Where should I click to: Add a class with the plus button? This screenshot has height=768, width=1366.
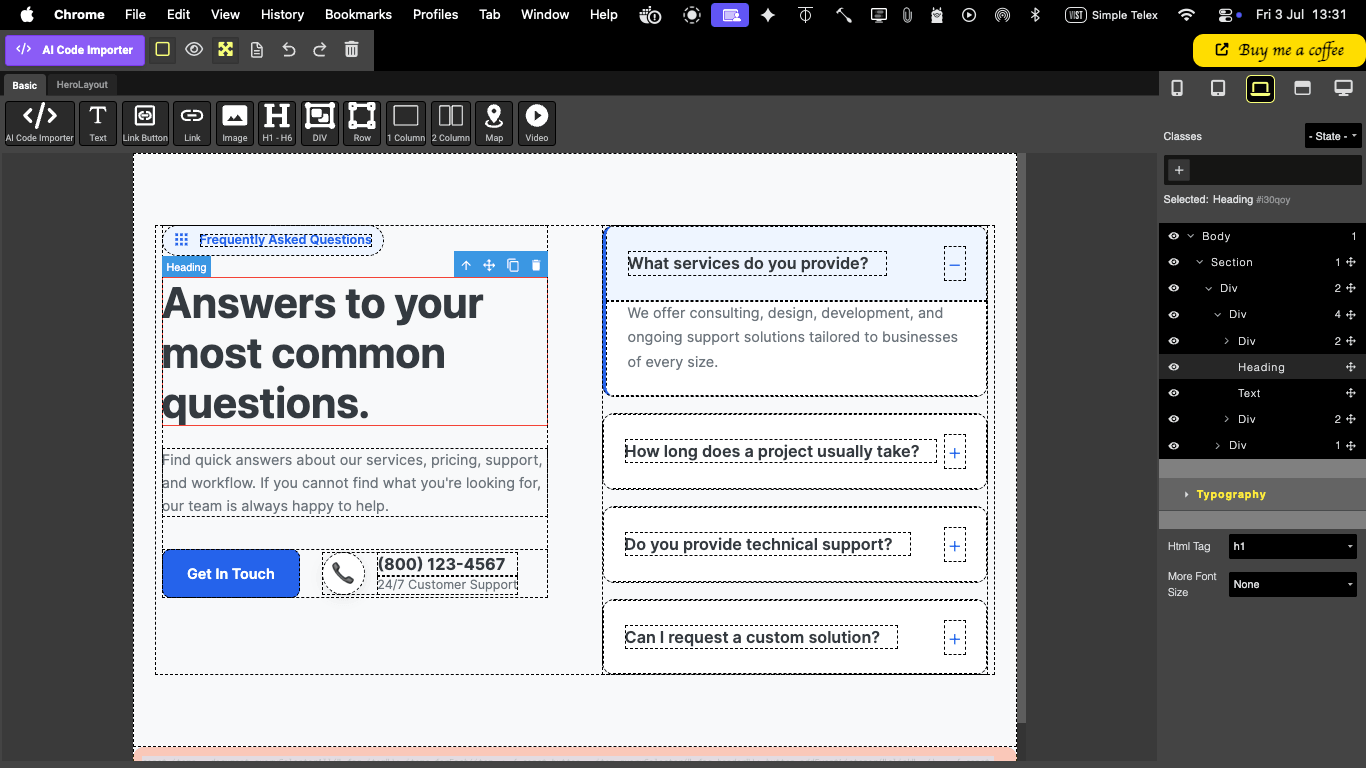click(x=1179, y=170)
